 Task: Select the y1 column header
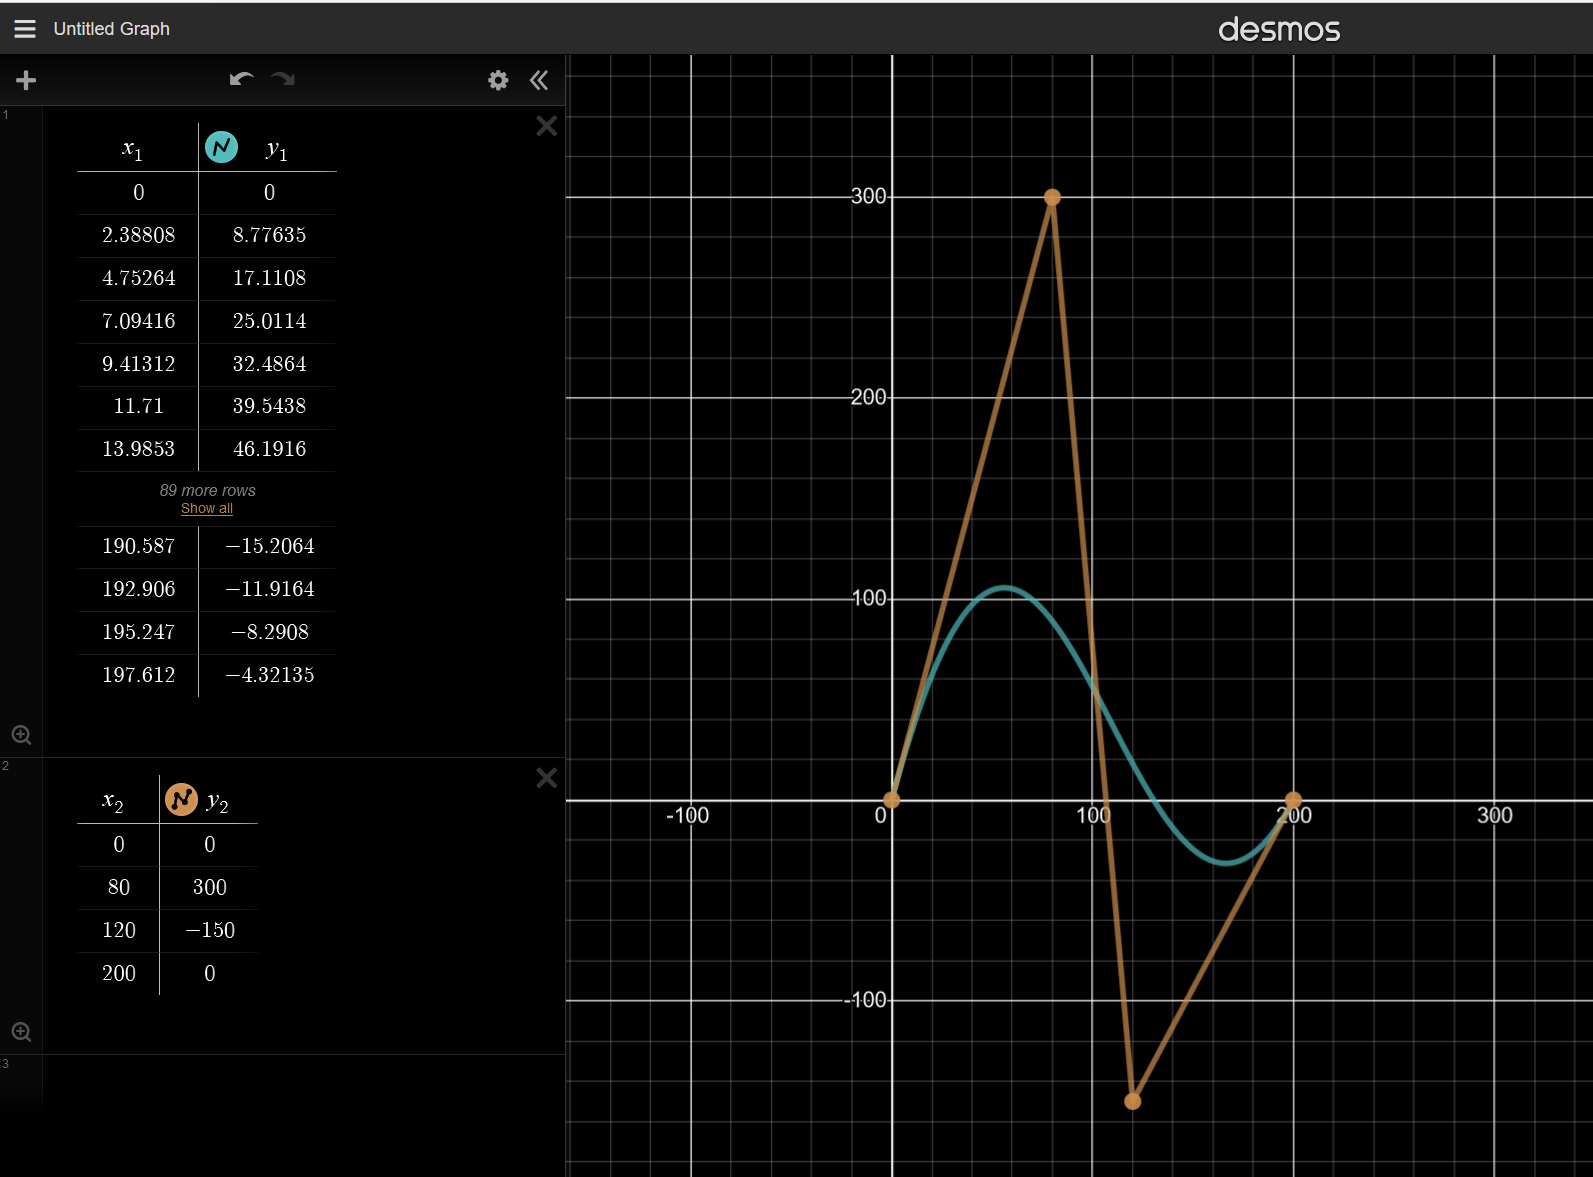277,149
